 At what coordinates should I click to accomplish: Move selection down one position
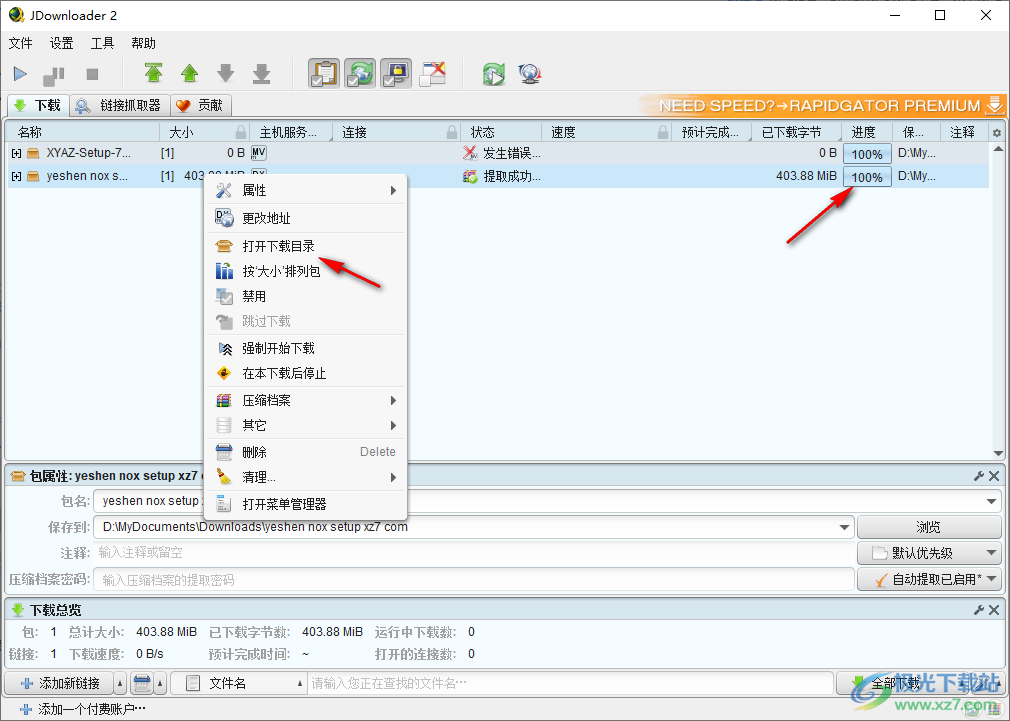(x=225, y=73)
